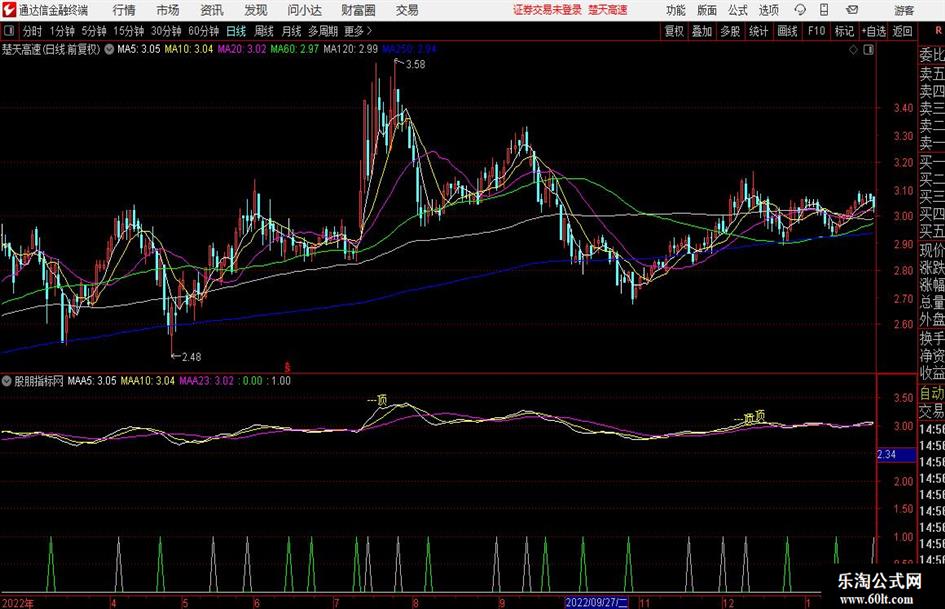This screenshot has height=609, width=945.
Task: Switch to 60分钟 period tab
Action: click(x=203, y=31)
